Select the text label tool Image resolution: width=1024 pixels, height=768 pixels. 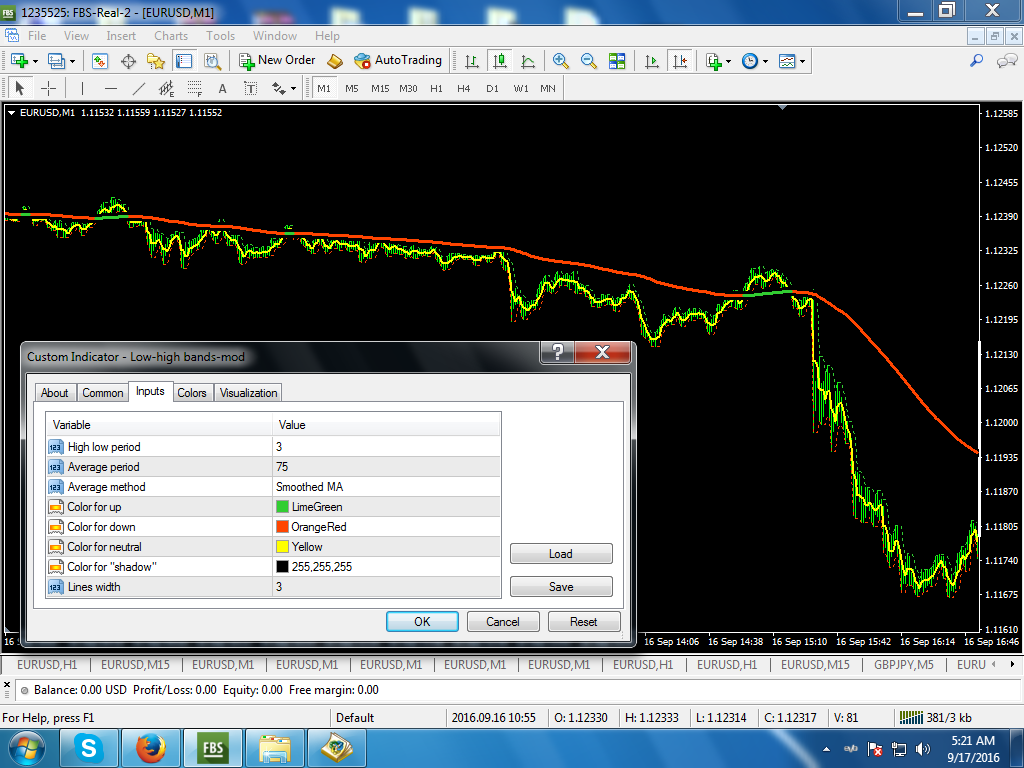click(x=251, y=88)
